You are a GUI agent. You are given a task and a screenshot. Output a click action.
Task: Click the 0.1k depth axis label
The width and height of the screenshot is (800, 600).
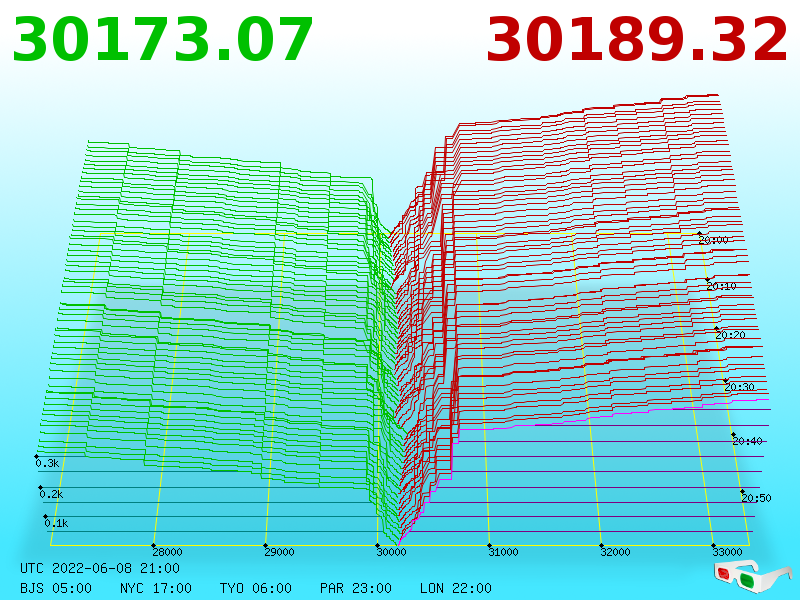(56, 523)
